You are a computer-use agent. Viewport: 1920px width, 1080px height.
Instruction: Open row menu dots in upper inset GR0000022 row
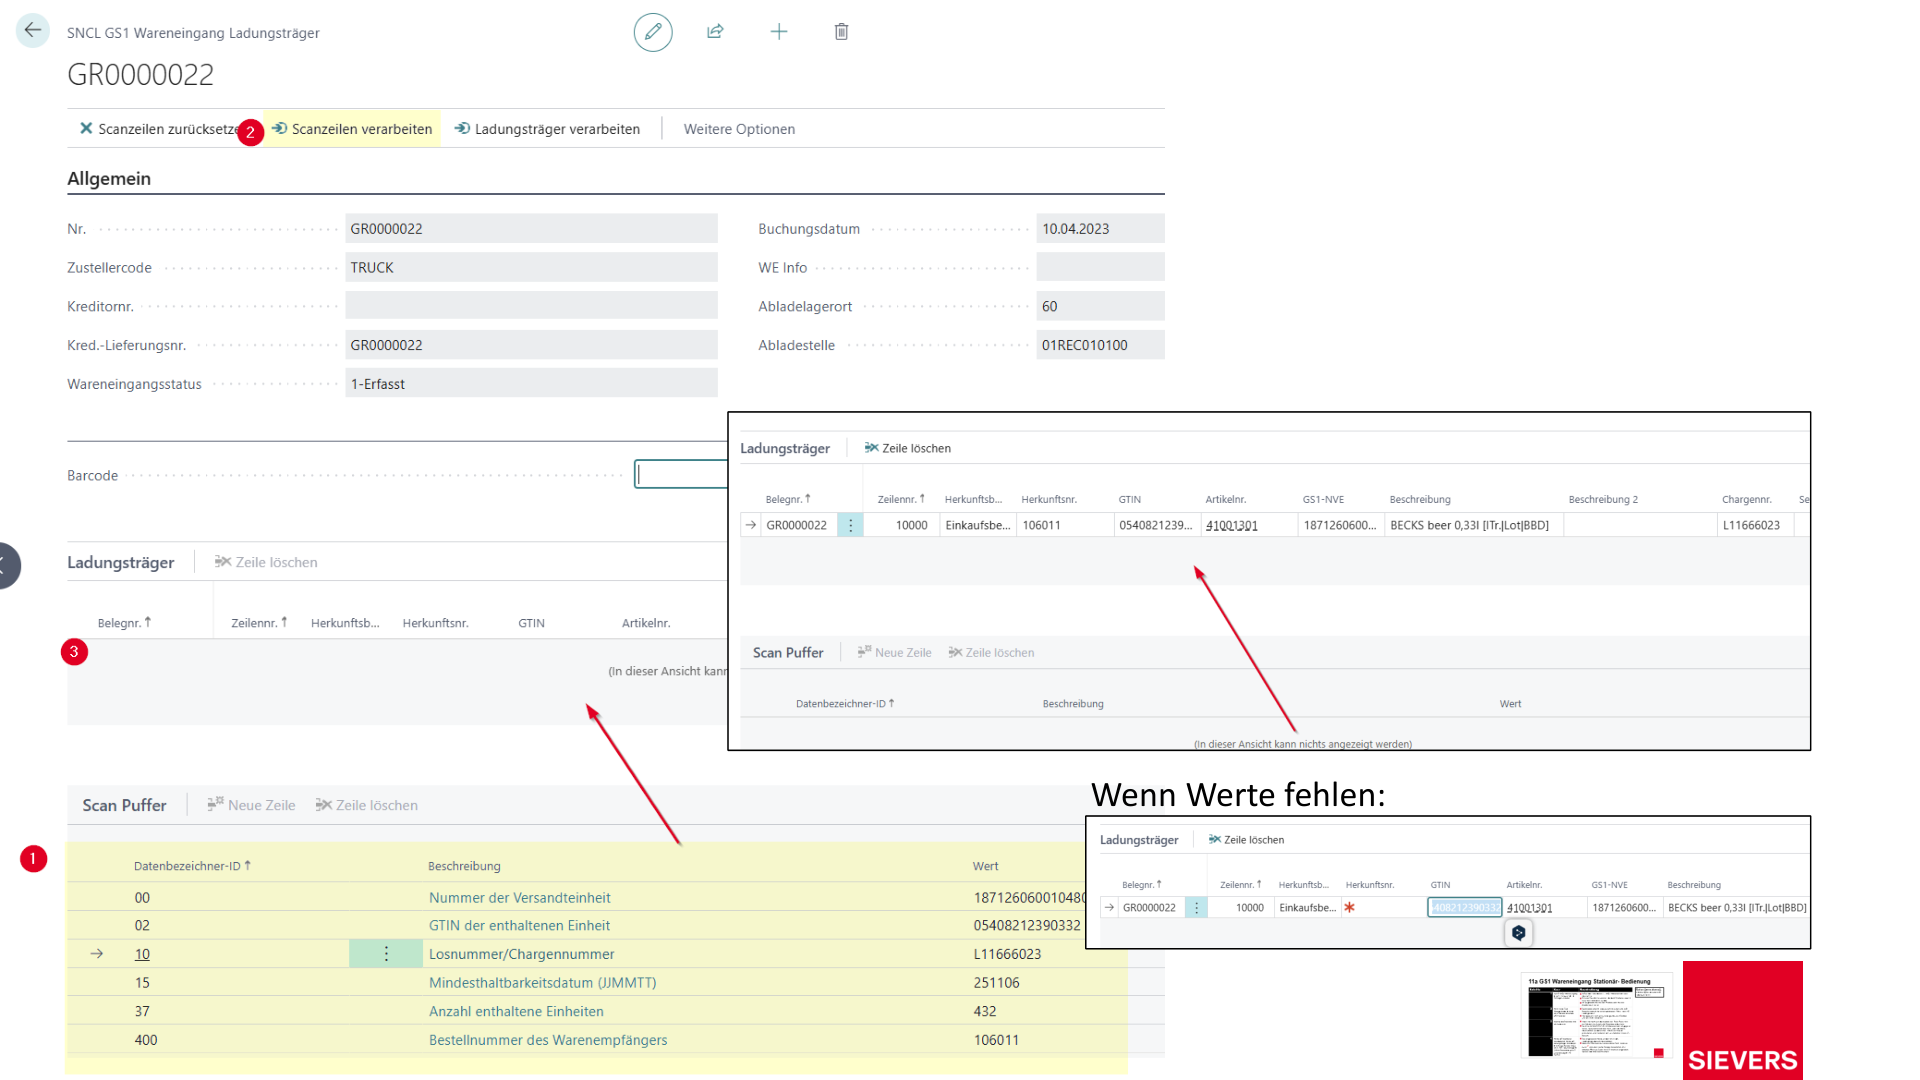pyautogui.click(x=850, y=525)
